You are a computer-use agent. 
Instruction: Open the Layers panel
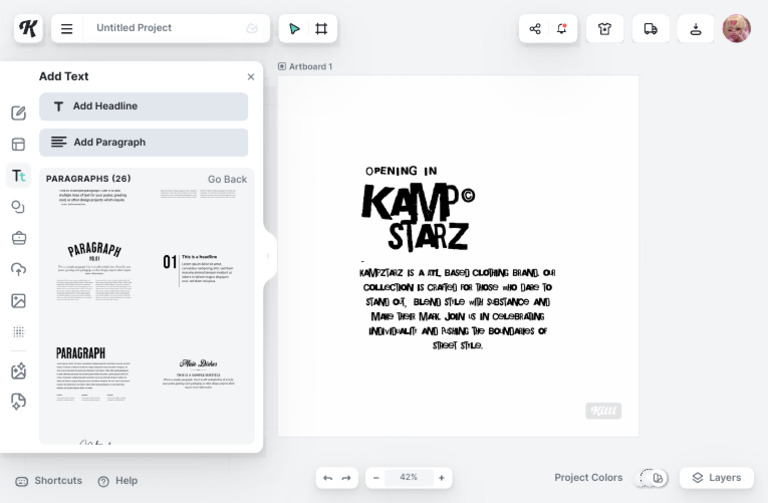[717, 478]
